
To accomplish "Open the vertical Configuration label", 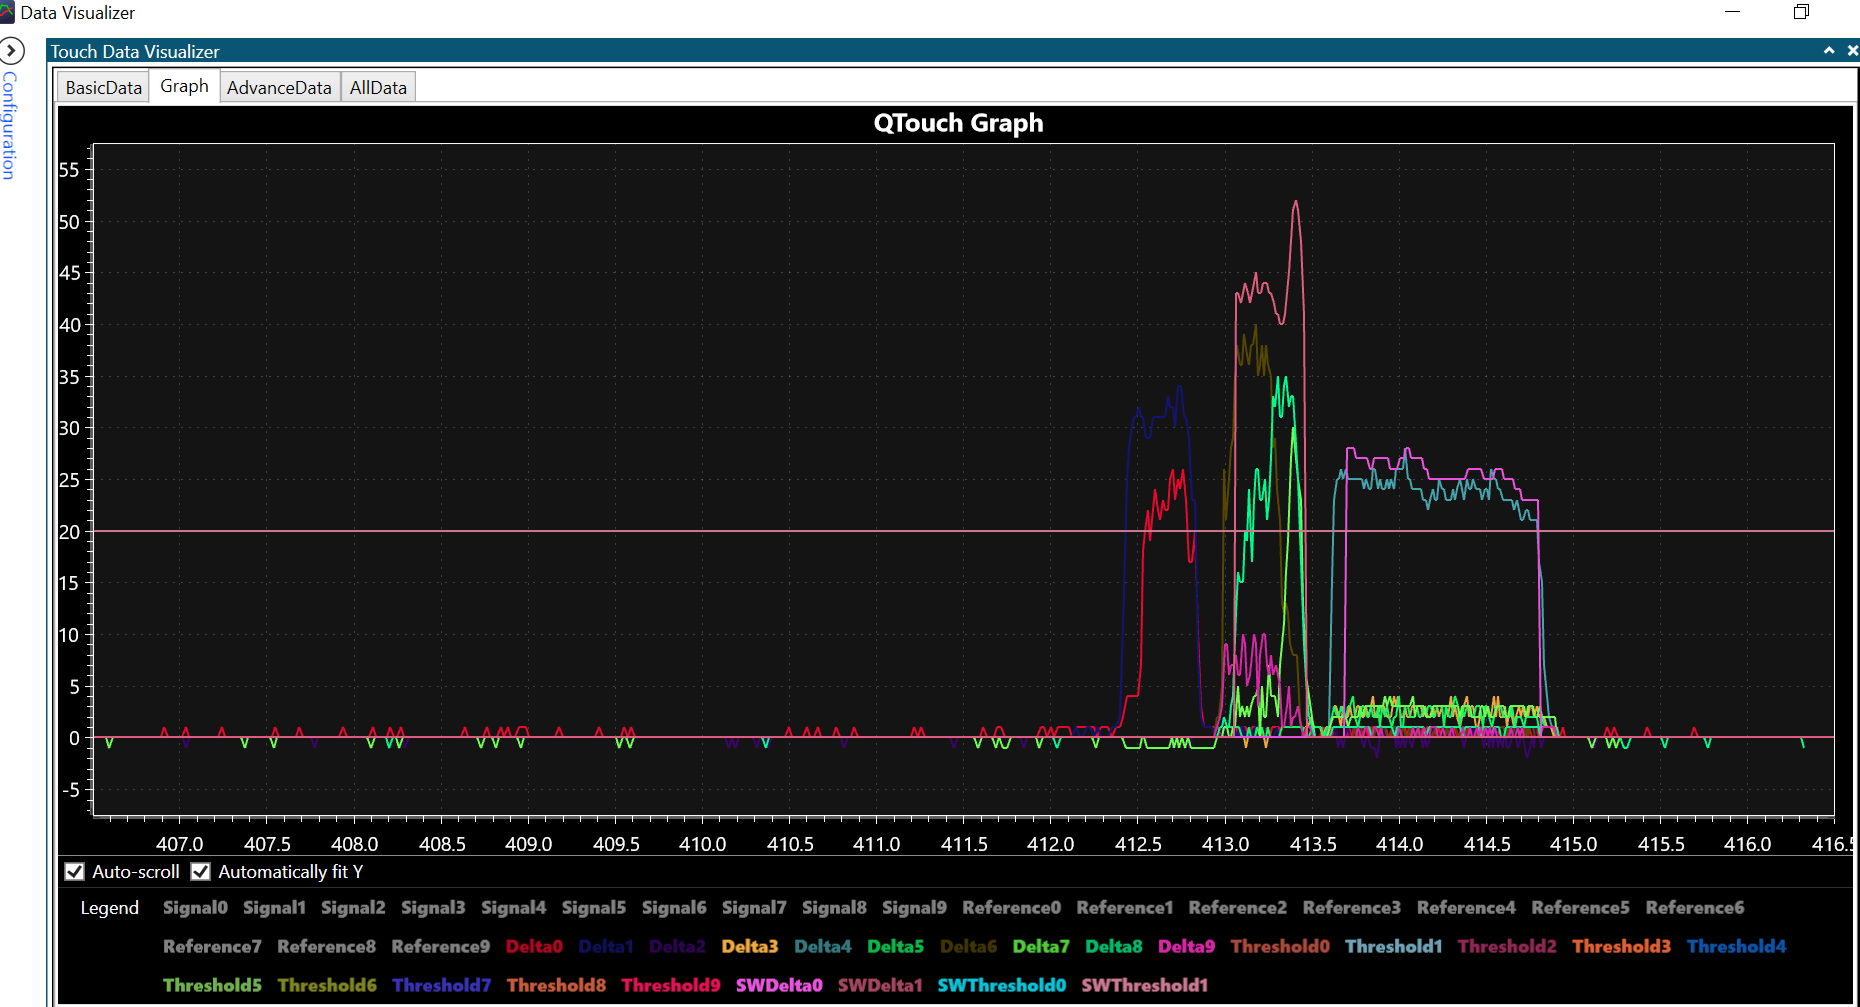I will point(9,125).
